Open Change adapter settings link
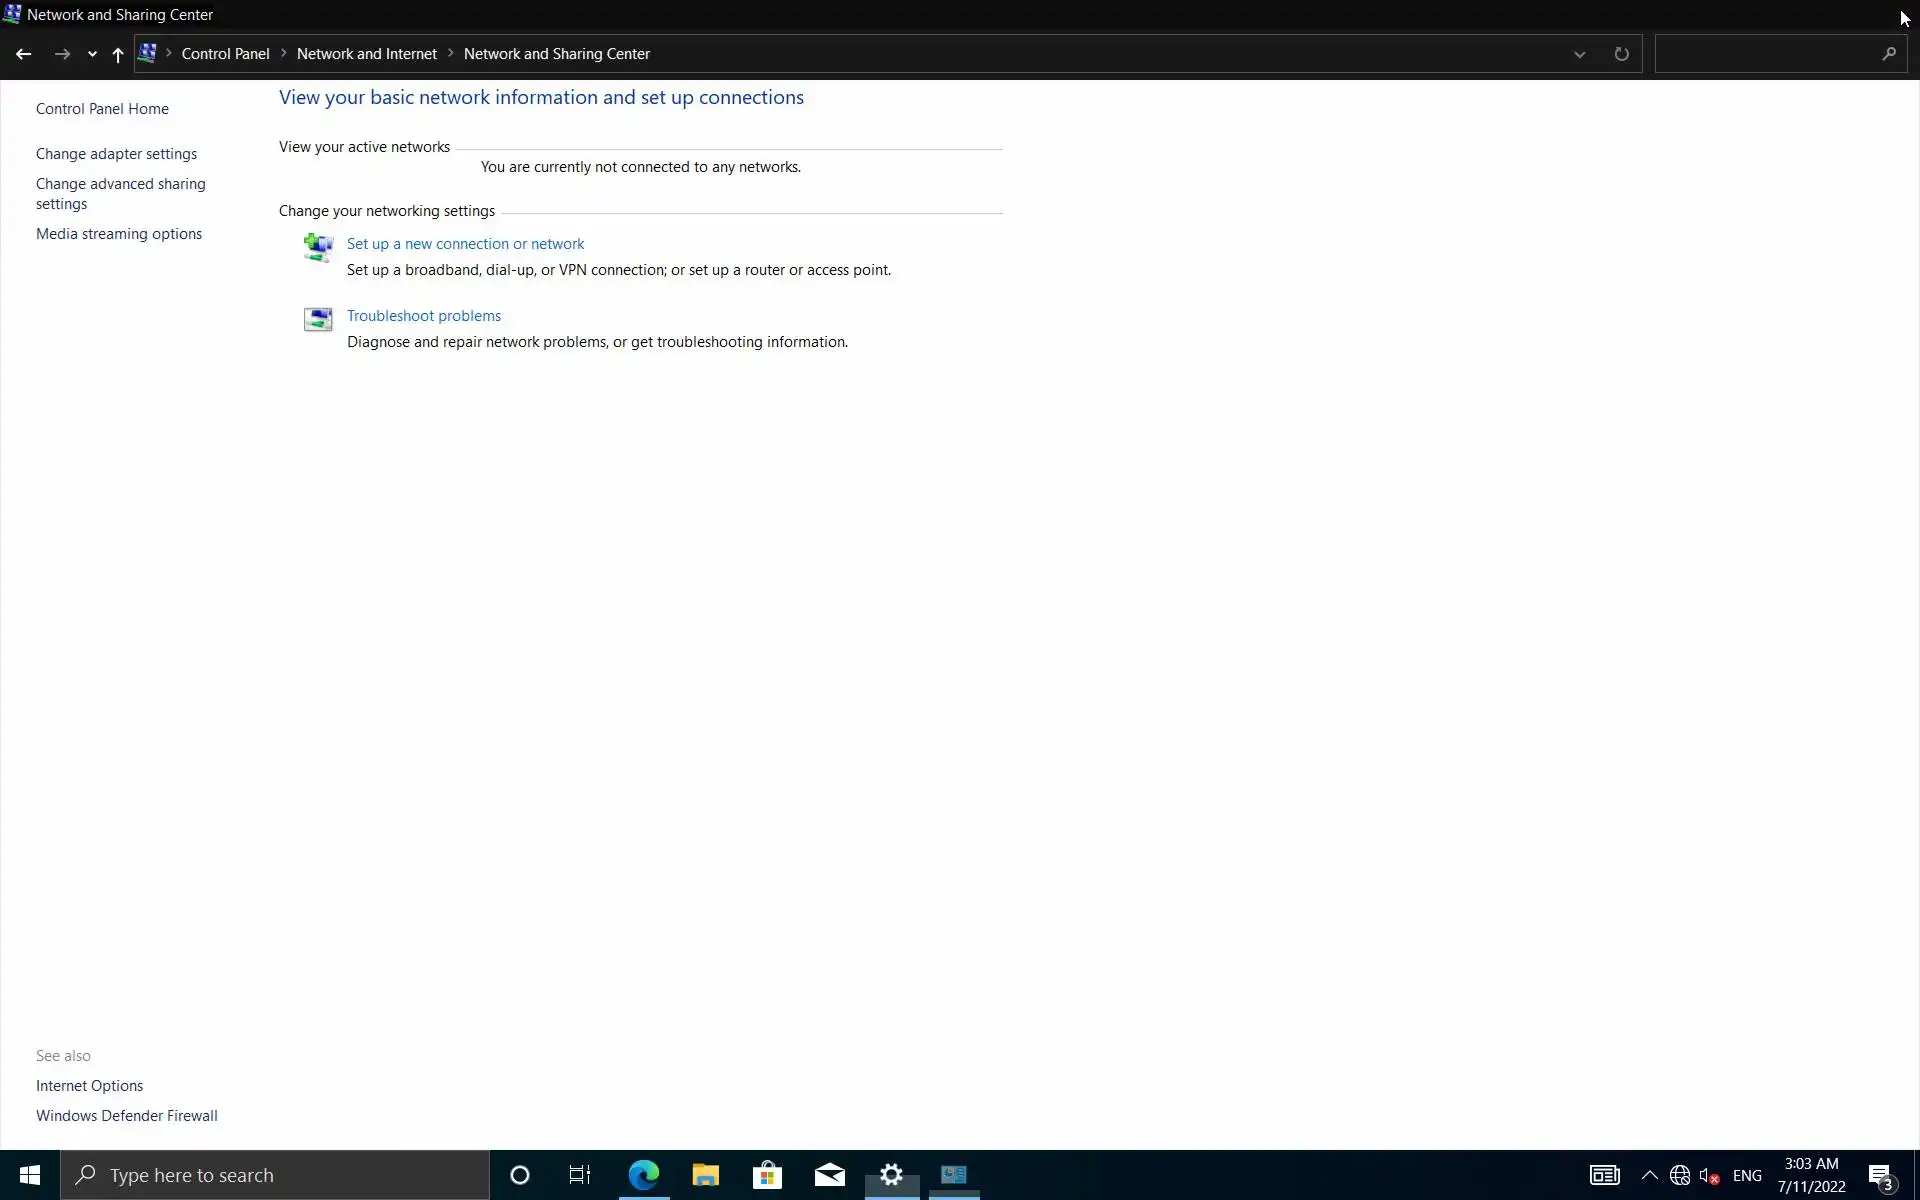Image resolution: width=1920 pixels, height=1200 pixels. [116, 154]
